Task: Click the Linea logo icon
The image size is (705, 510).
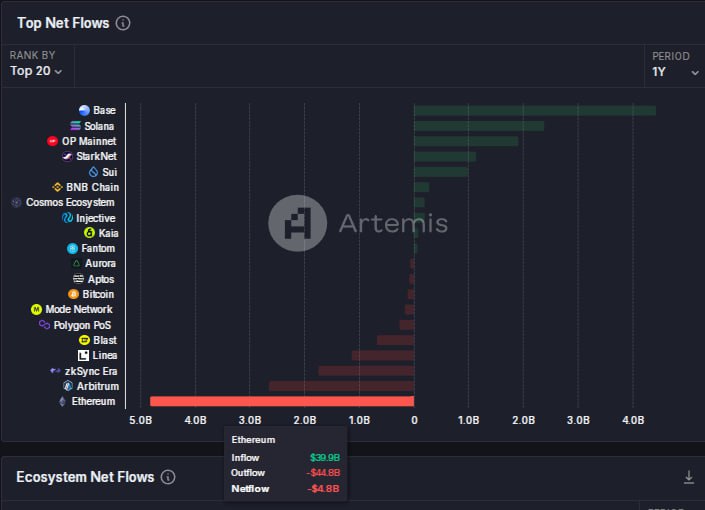Action: pyautogui.click(x=83, y=355)
